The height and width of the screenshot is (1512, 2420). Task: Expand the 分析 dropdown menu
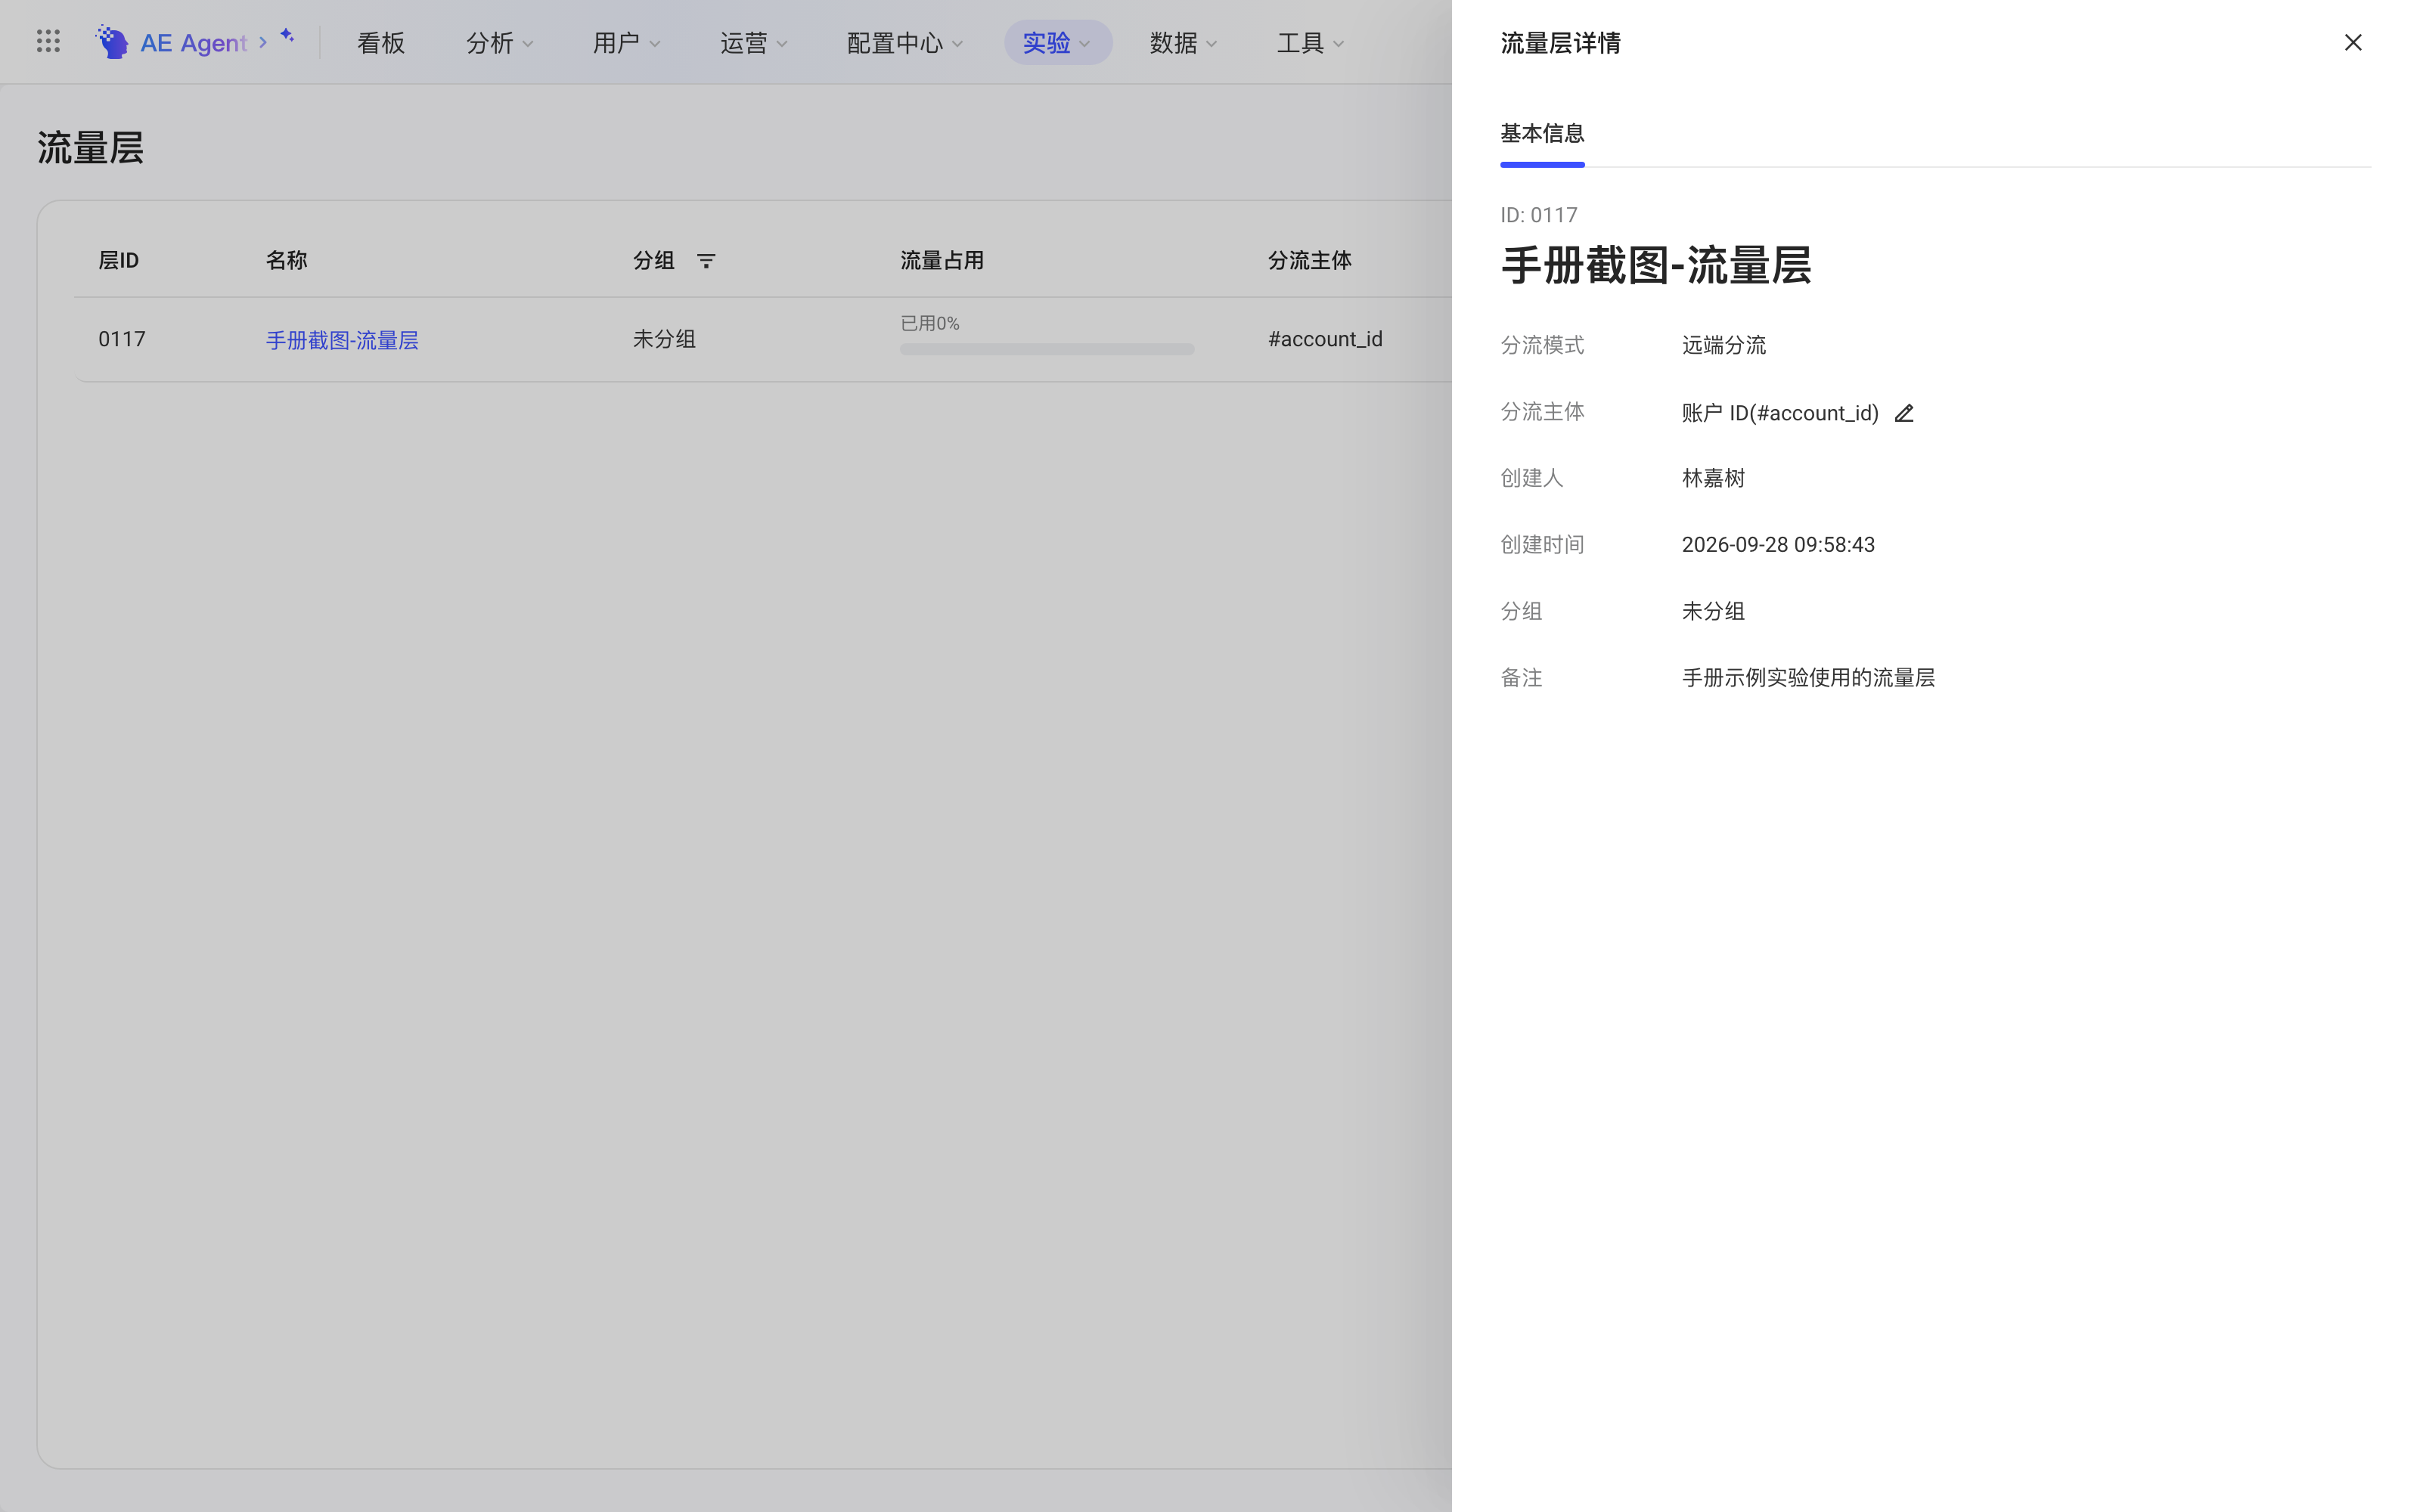[500, 43]
